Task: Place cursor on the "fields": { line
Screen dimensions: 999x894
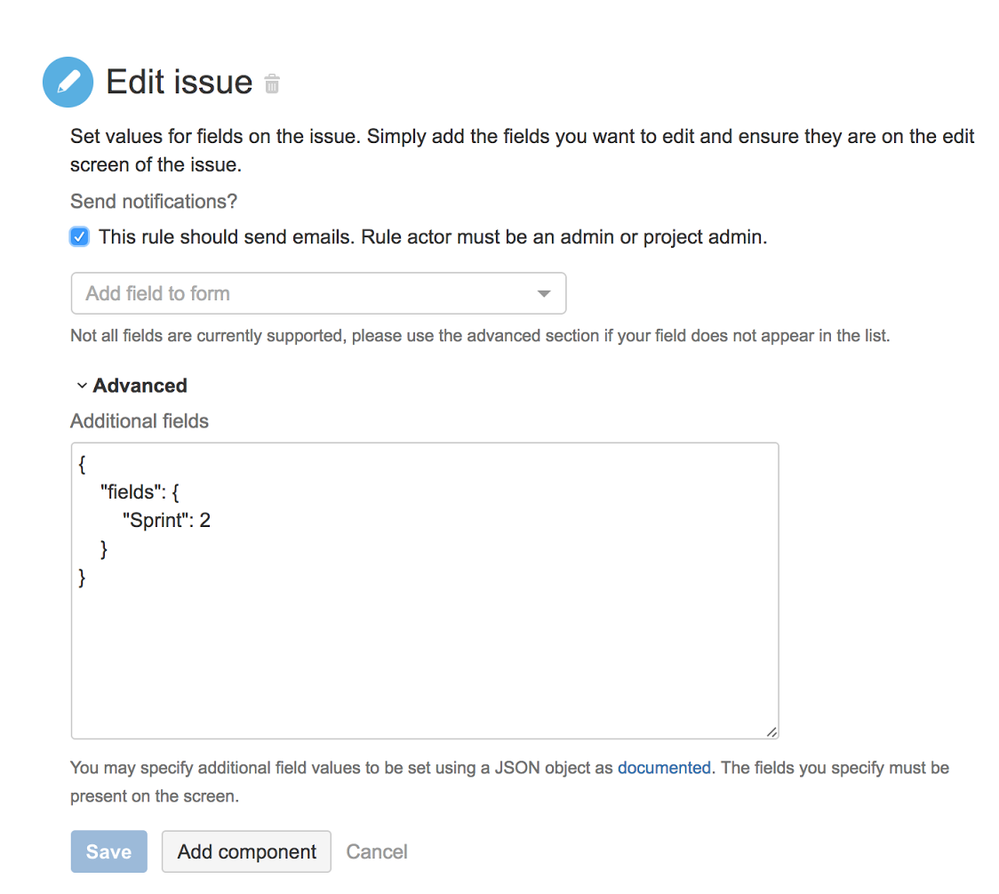Action: [x=140, y=492]
